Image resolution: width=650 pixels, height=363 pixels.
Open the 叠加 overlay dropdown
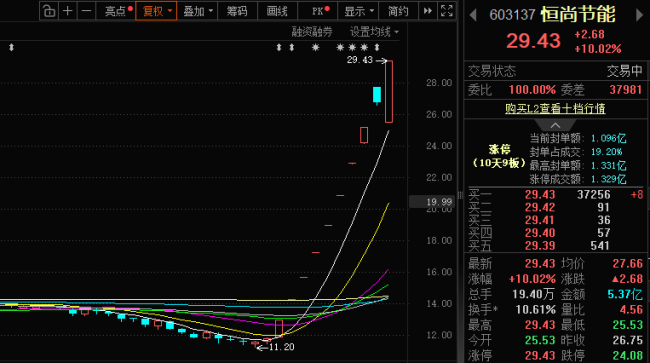click(197, 11)
